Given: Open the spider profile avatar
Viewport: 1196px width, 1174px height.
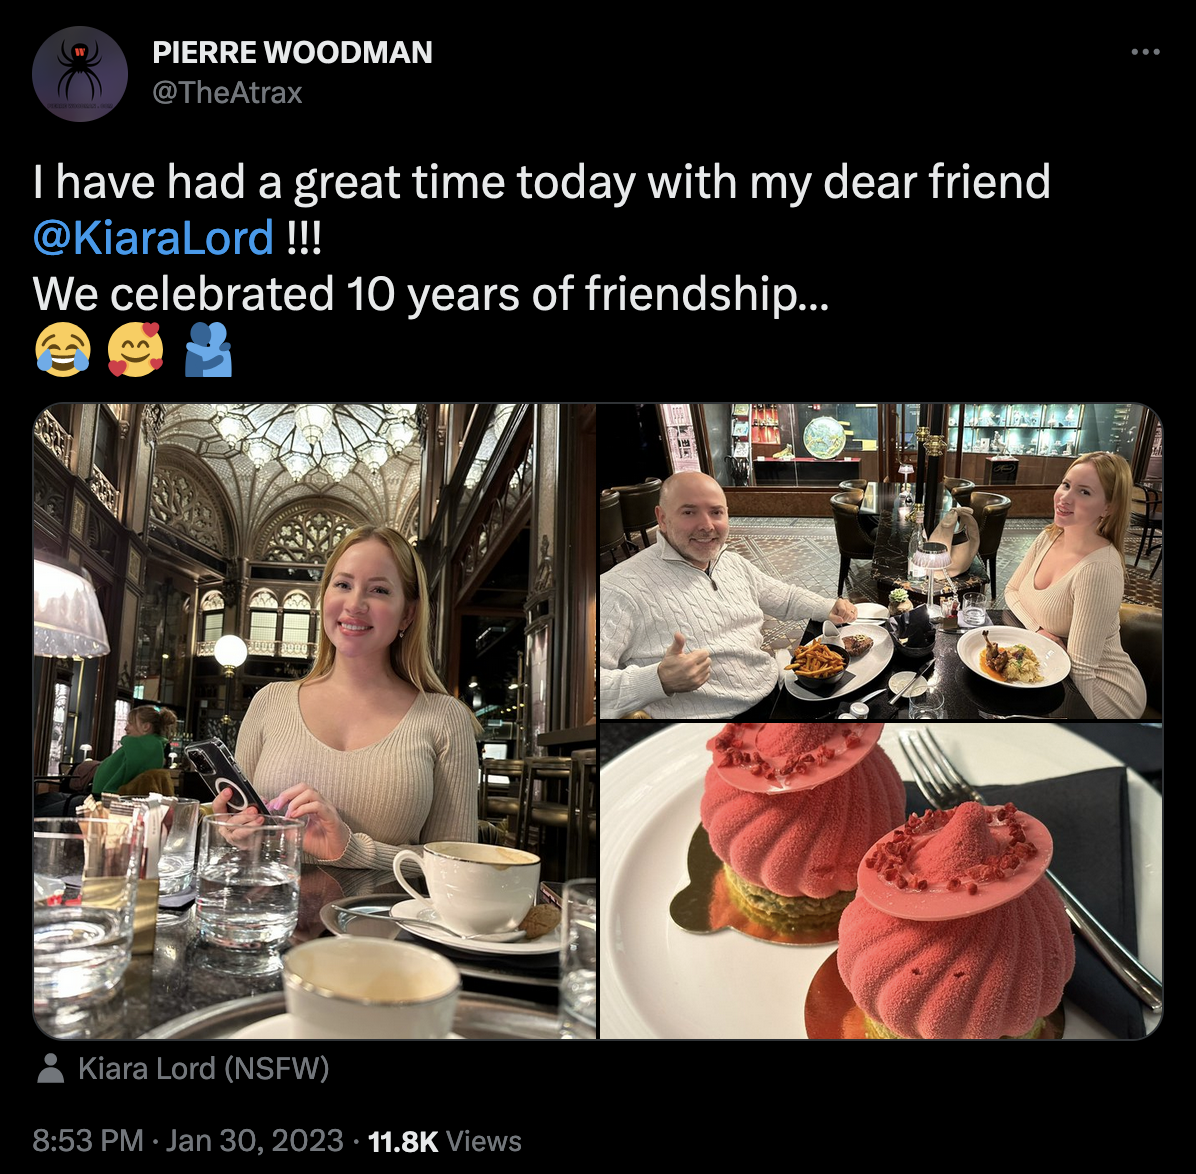Looking at the screenshot, I should [80, 73].
